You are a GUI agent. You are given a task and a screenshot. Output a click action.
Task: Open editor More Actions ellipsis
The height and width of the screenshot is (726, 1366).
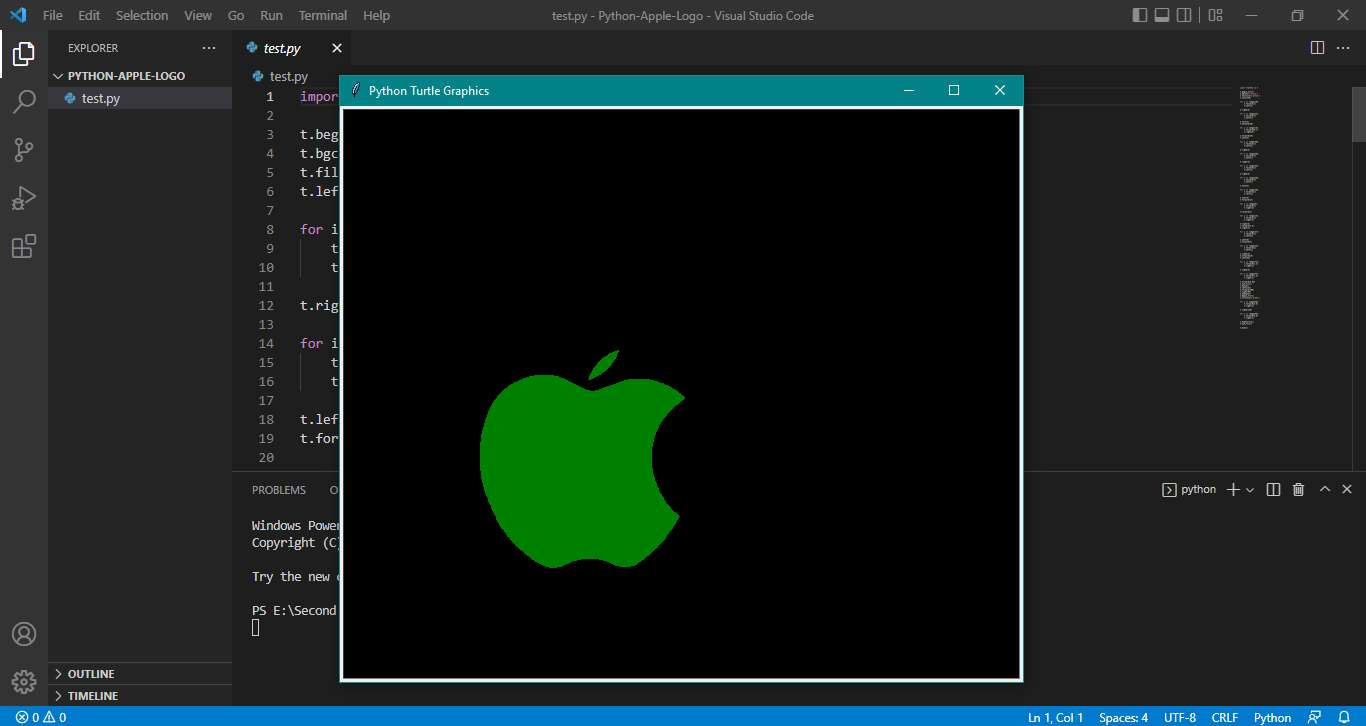click(1343, 48)
